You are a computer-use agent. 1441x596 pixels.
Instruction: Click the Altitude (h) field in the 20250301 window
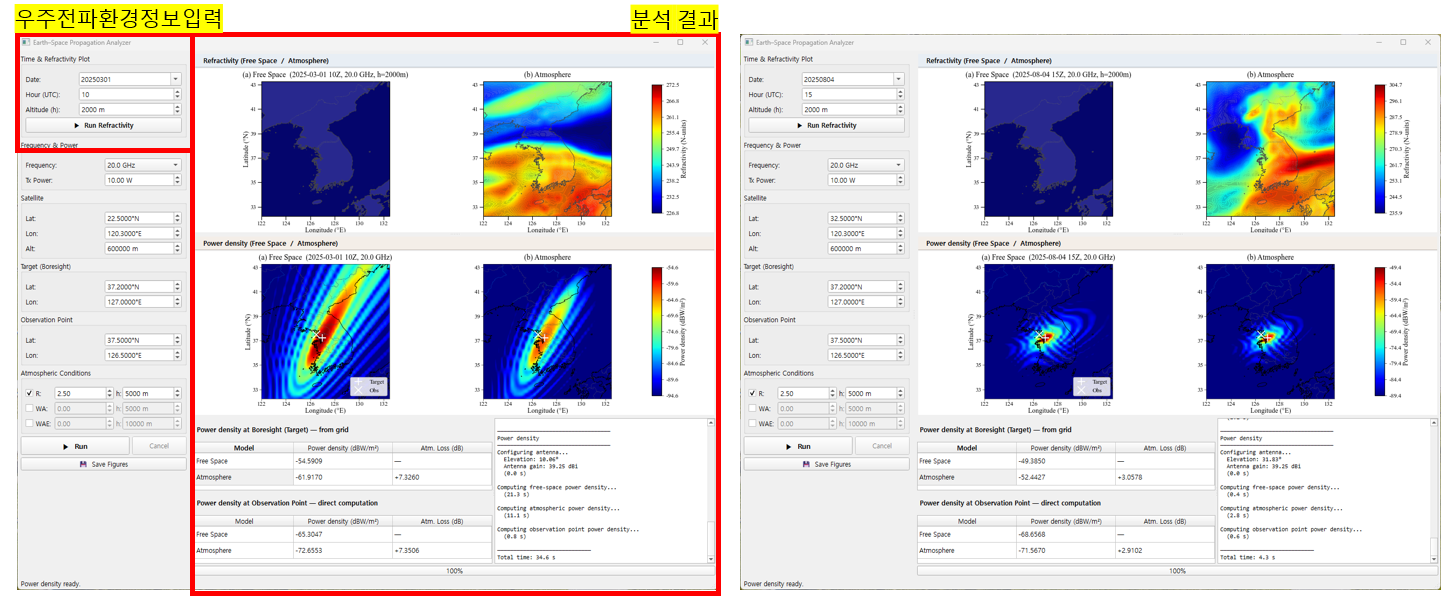[x=130, y=109]
